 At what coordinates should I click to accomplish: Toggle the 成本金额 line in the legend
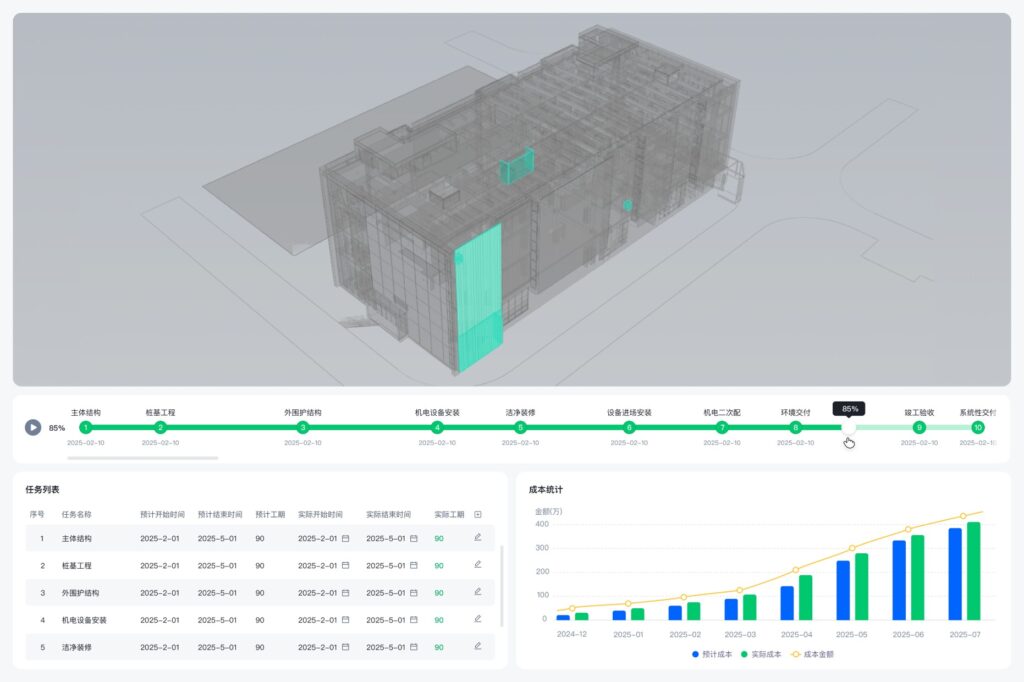(x=811, y=655)
